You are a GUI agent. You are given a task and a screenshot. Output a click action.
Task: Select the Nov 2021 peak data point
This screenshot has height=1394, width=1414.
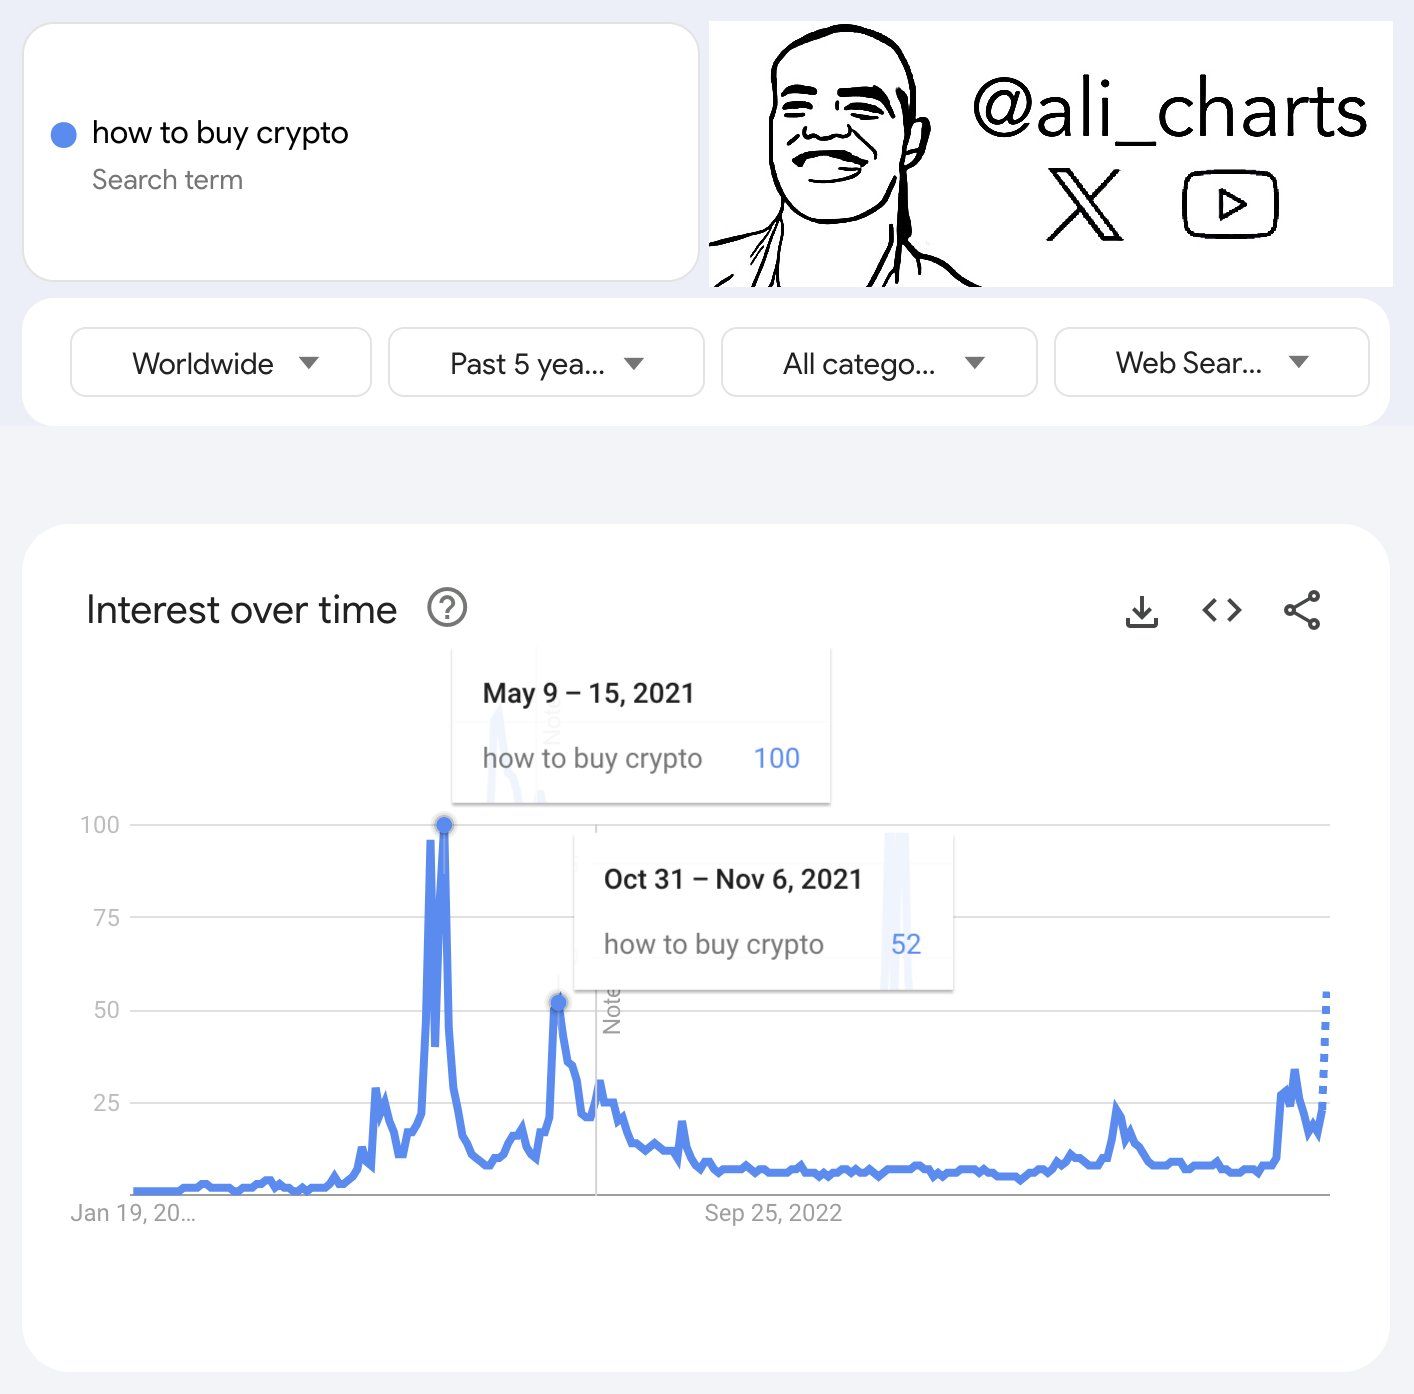(558, 1002)
